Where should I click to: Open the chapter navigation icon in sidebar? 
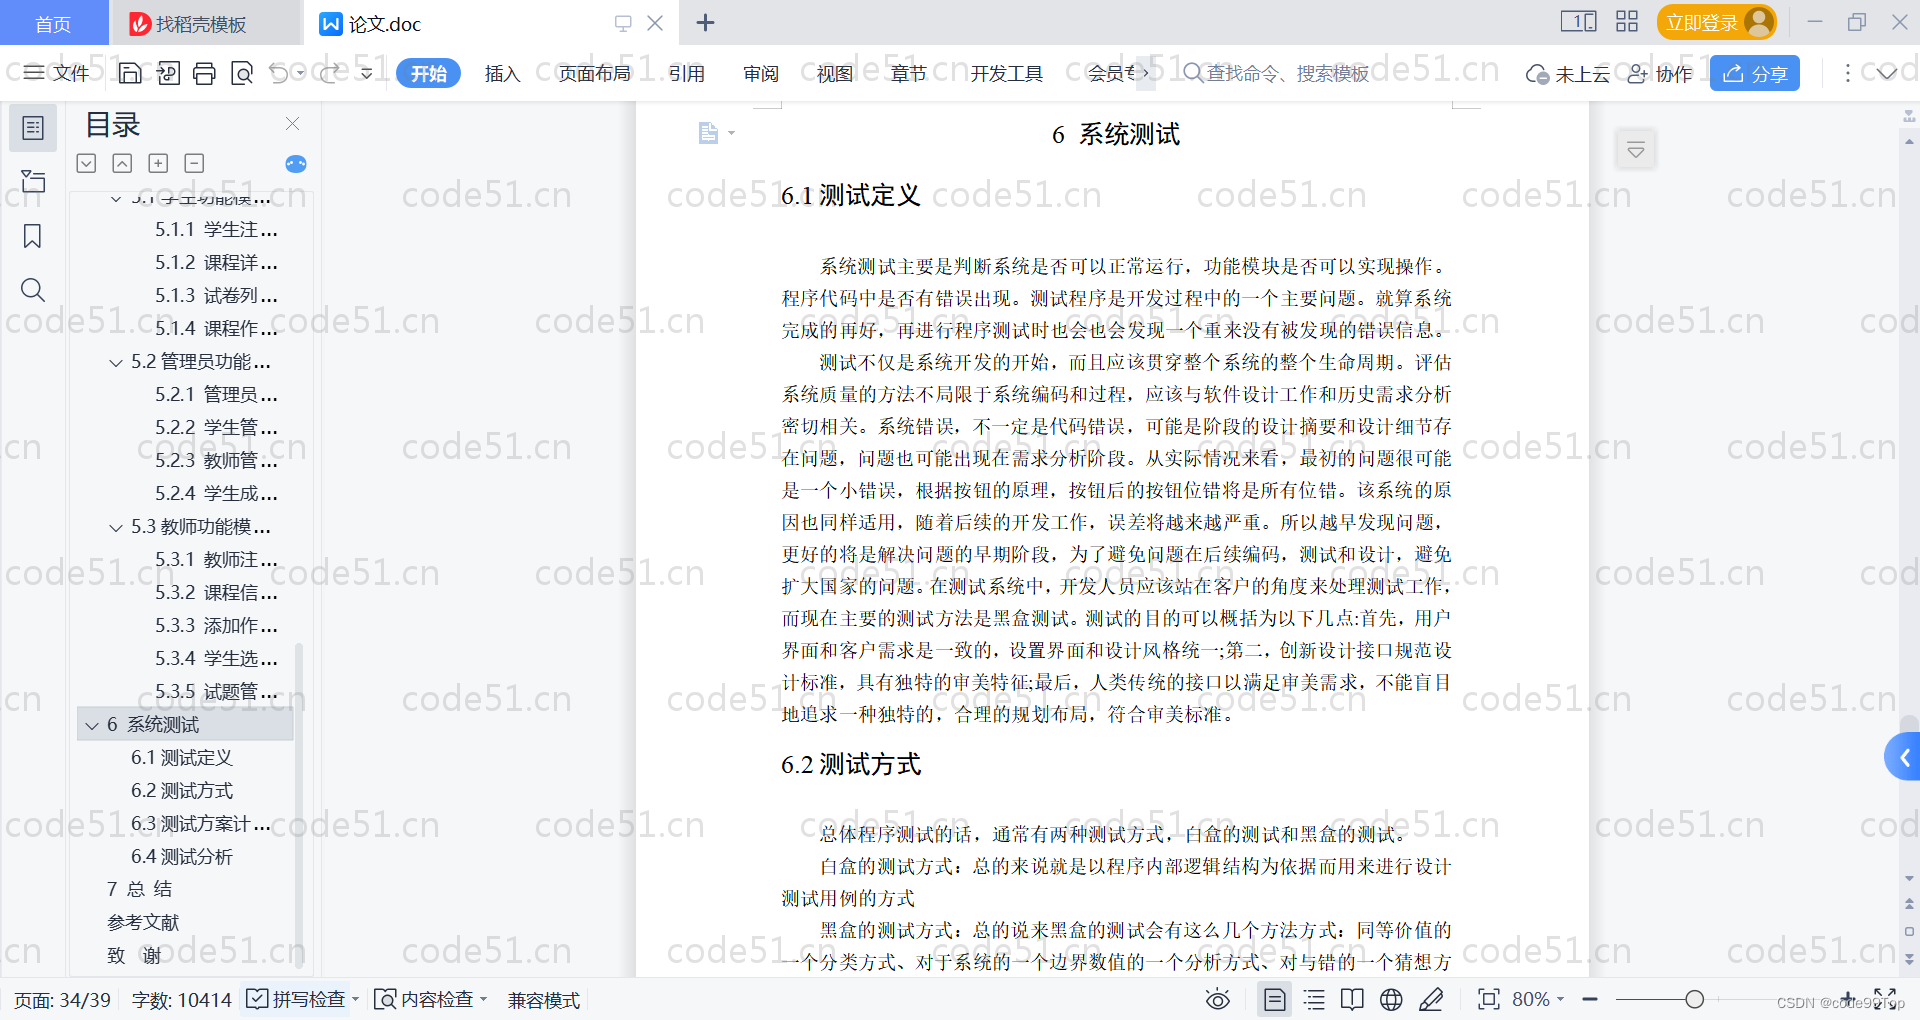[x=33, y=181]
